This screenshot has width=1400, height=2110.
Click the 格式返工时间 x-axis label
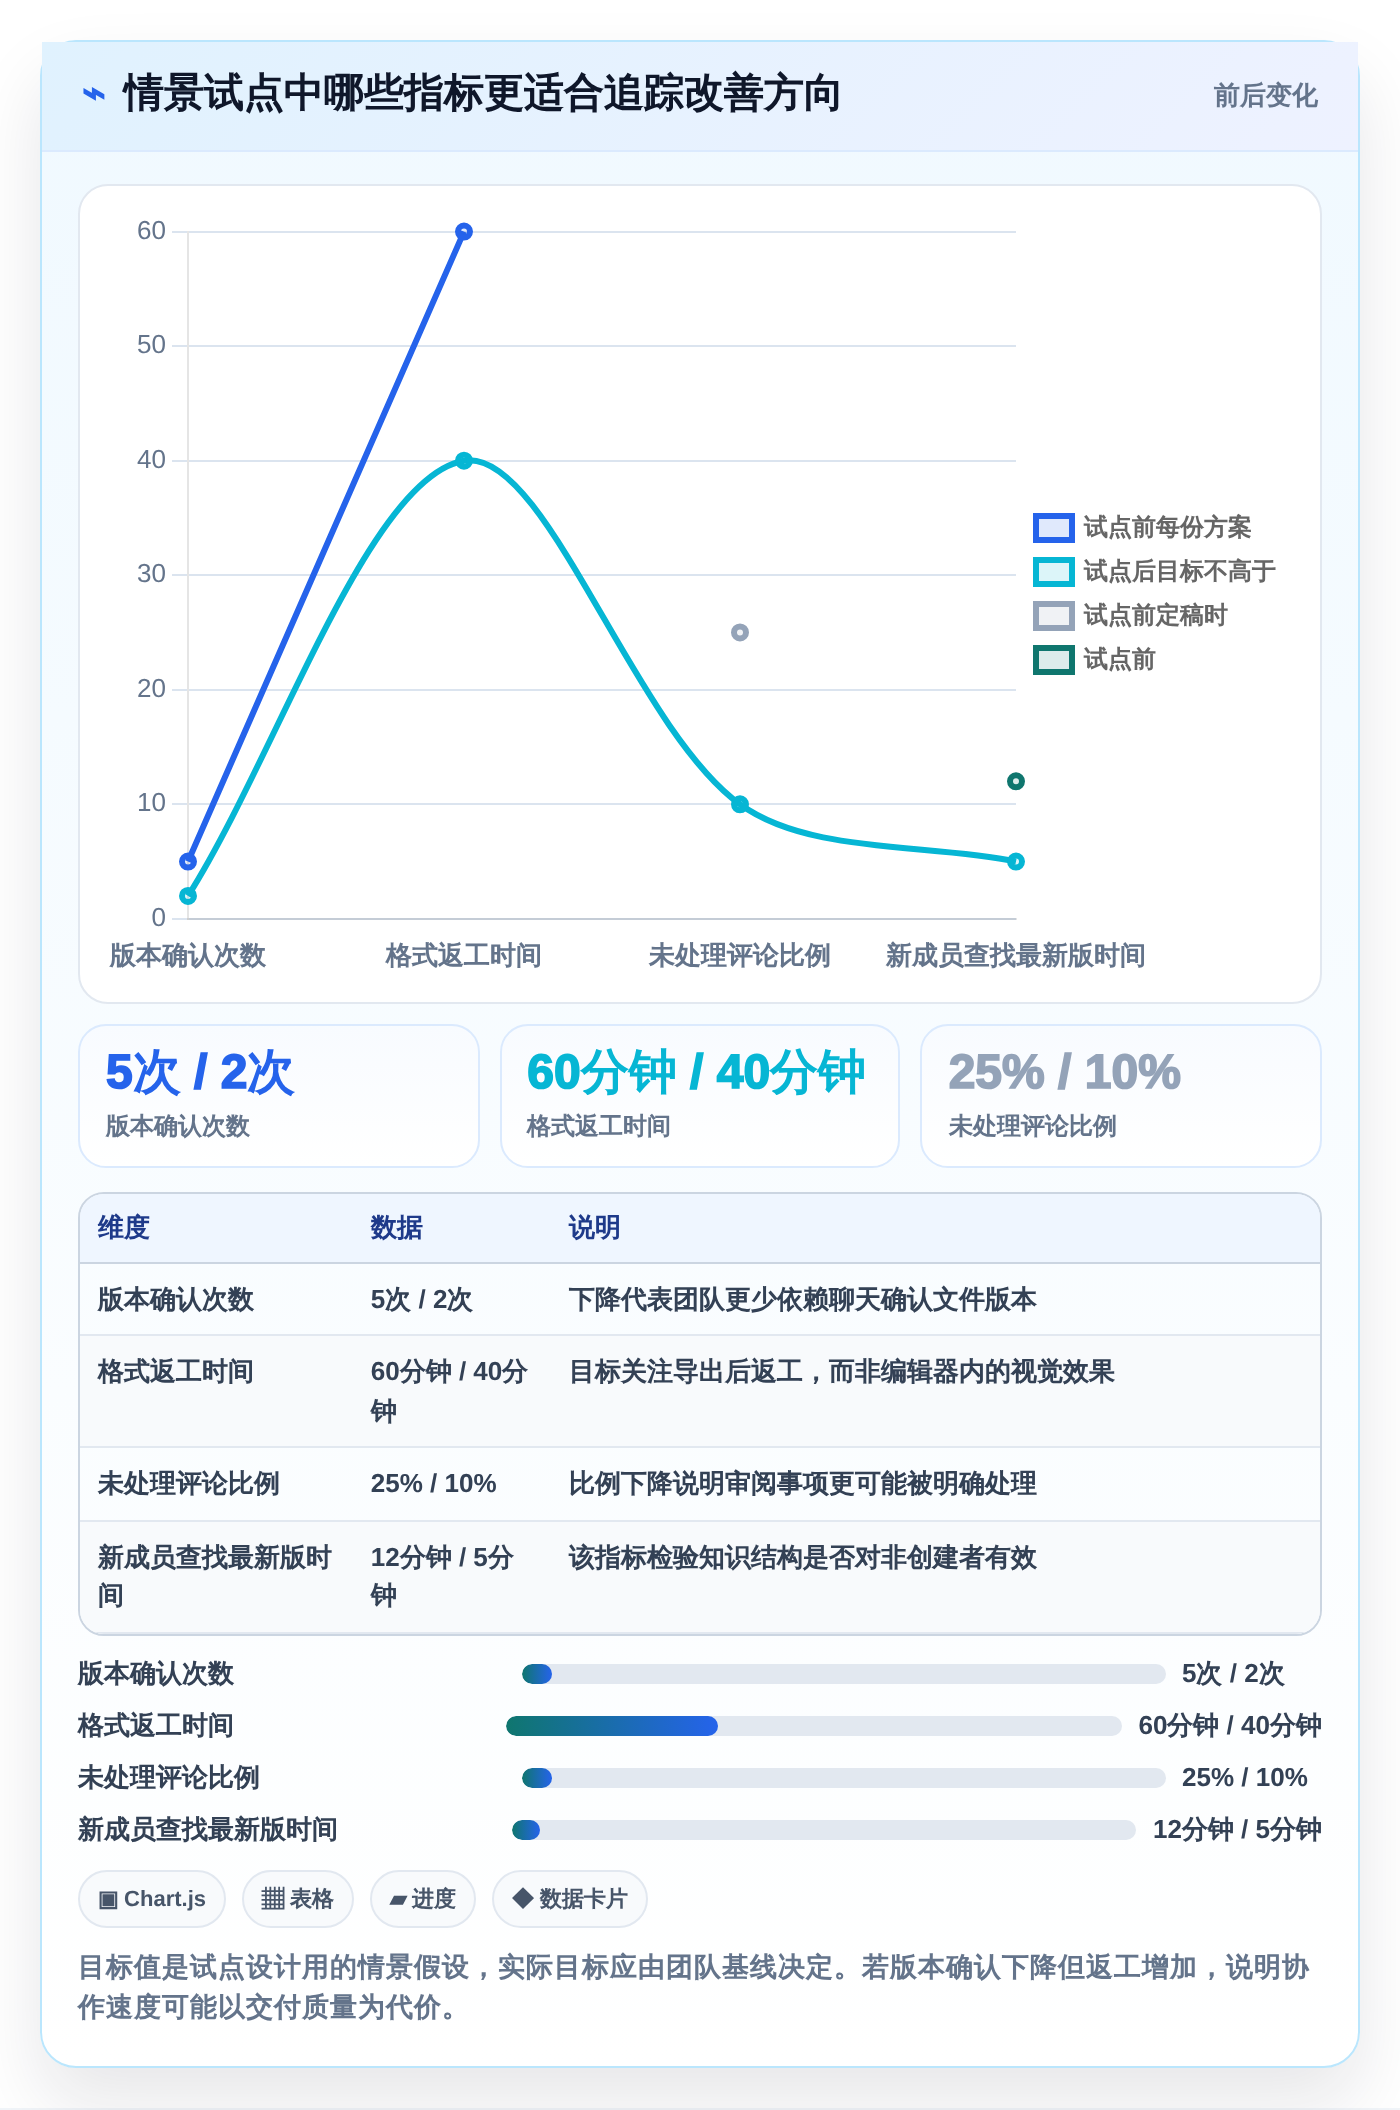463,956
